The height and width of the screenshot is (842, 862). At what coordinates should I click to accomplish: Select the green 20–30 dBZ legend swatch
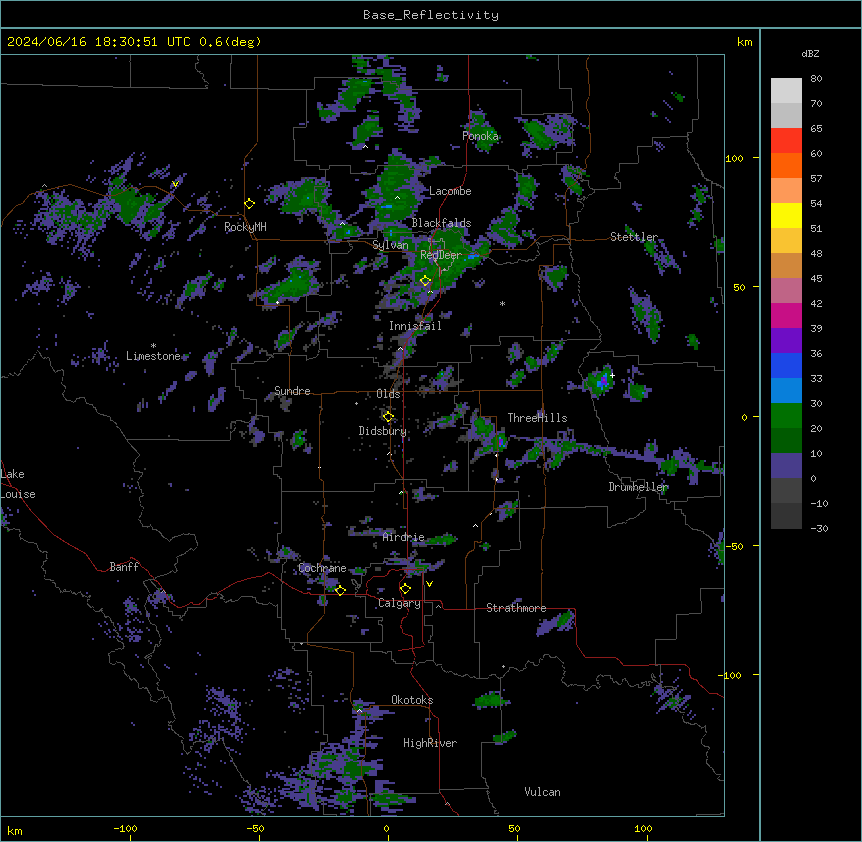[786, 416]
